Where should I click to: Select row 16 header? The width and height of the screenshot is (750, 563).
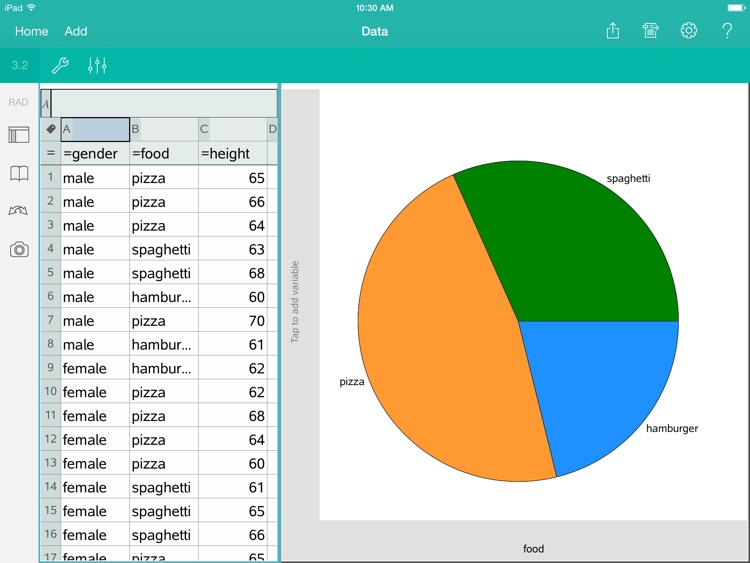click(x=51, y=534)
